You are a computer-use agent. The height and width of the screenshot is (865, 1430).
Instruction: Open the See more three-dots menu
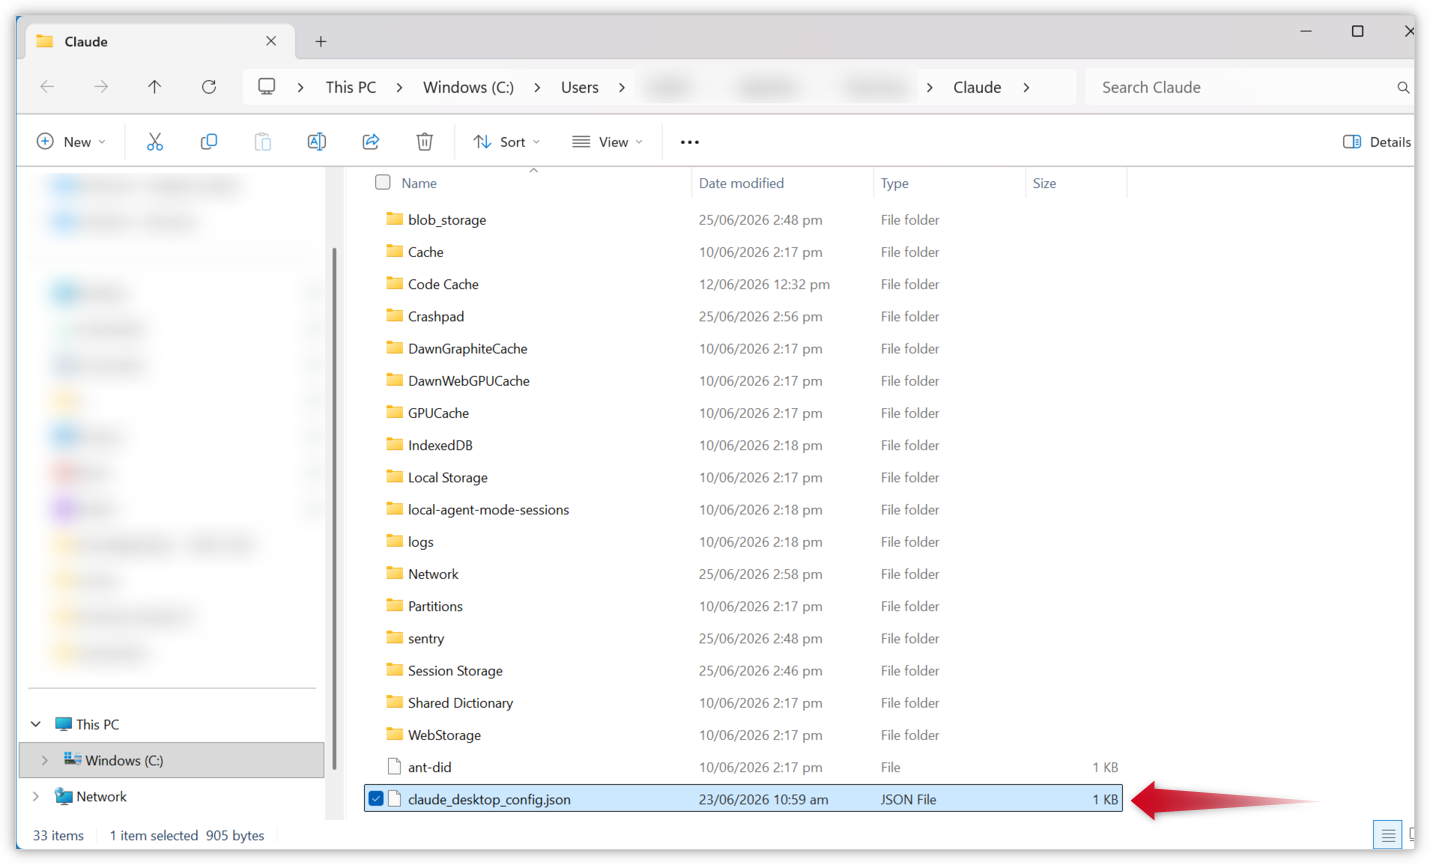pyautogui.click(x=690, y=142)
